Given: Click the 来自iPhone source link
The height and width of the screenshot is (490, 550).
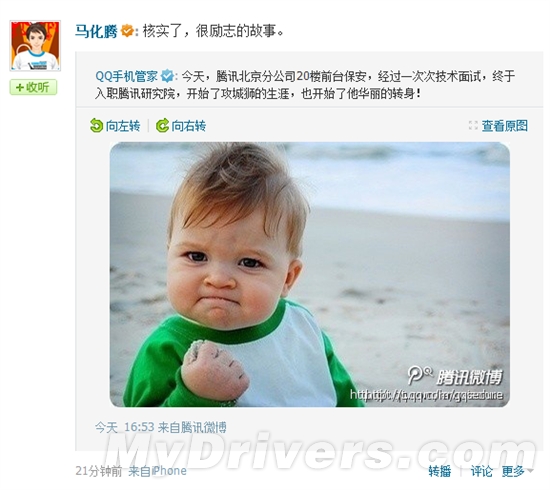Looking at the screenshot, I should pos(157,471).
